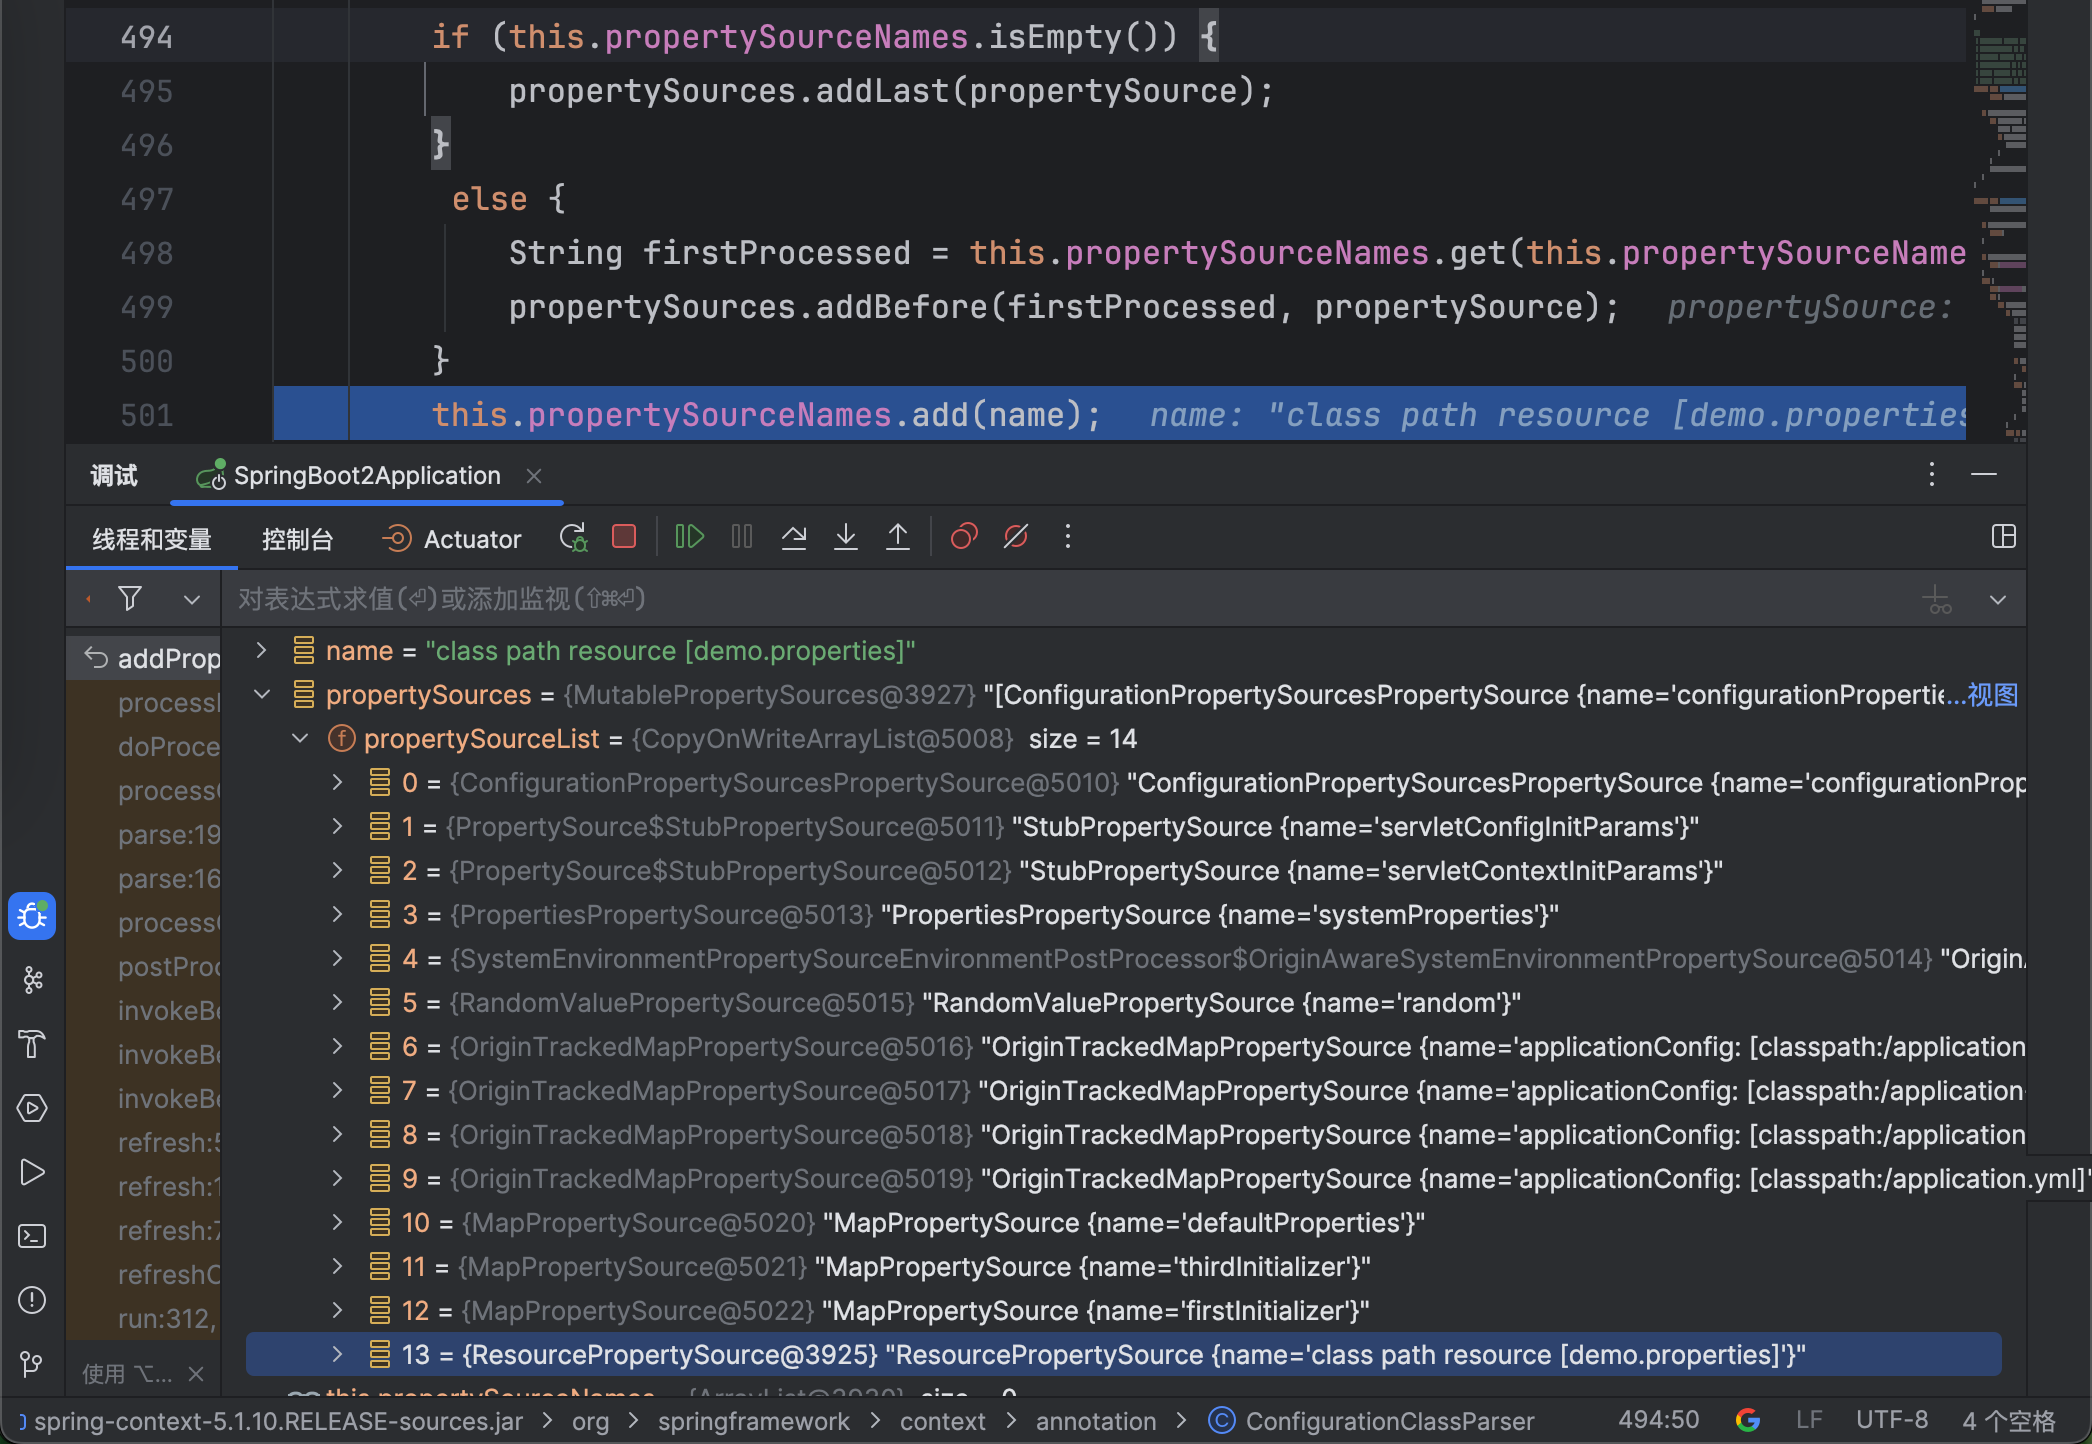This screenshot has height=1444, width=2092.
Task: Click line number 494 in the gutter
Action: click(x=147, y=37)
